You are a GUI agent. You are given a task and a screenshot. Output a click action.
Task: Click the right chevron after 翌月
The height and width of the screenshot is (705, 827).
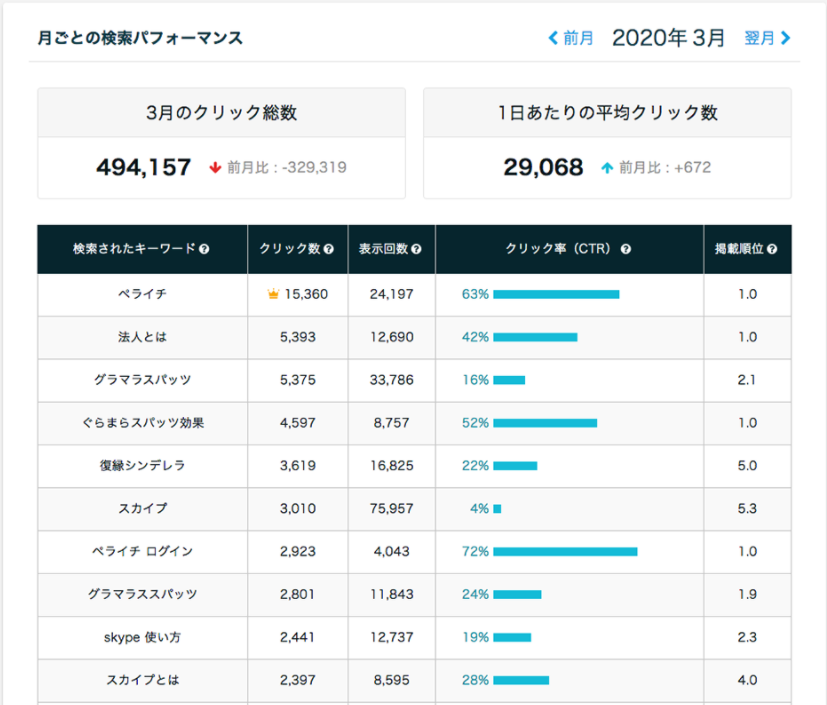[x=785, y=38]
